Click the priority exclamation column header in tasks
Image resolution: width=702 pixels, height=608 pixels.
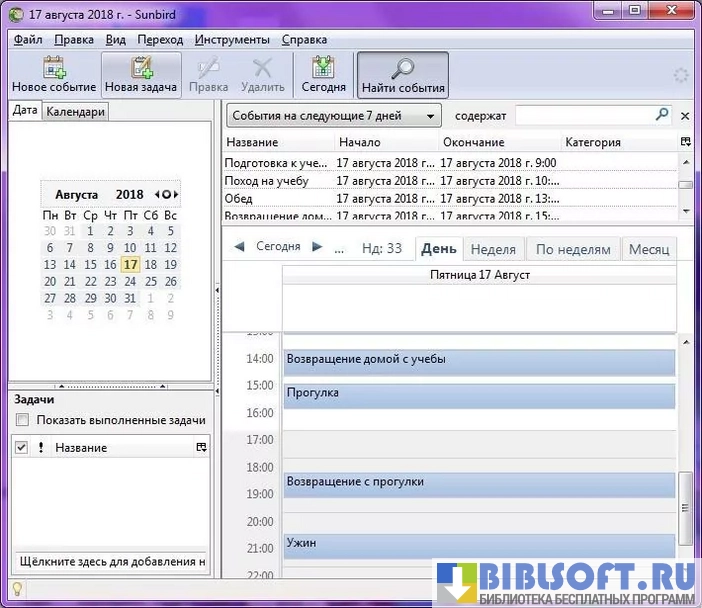[41, 448]
